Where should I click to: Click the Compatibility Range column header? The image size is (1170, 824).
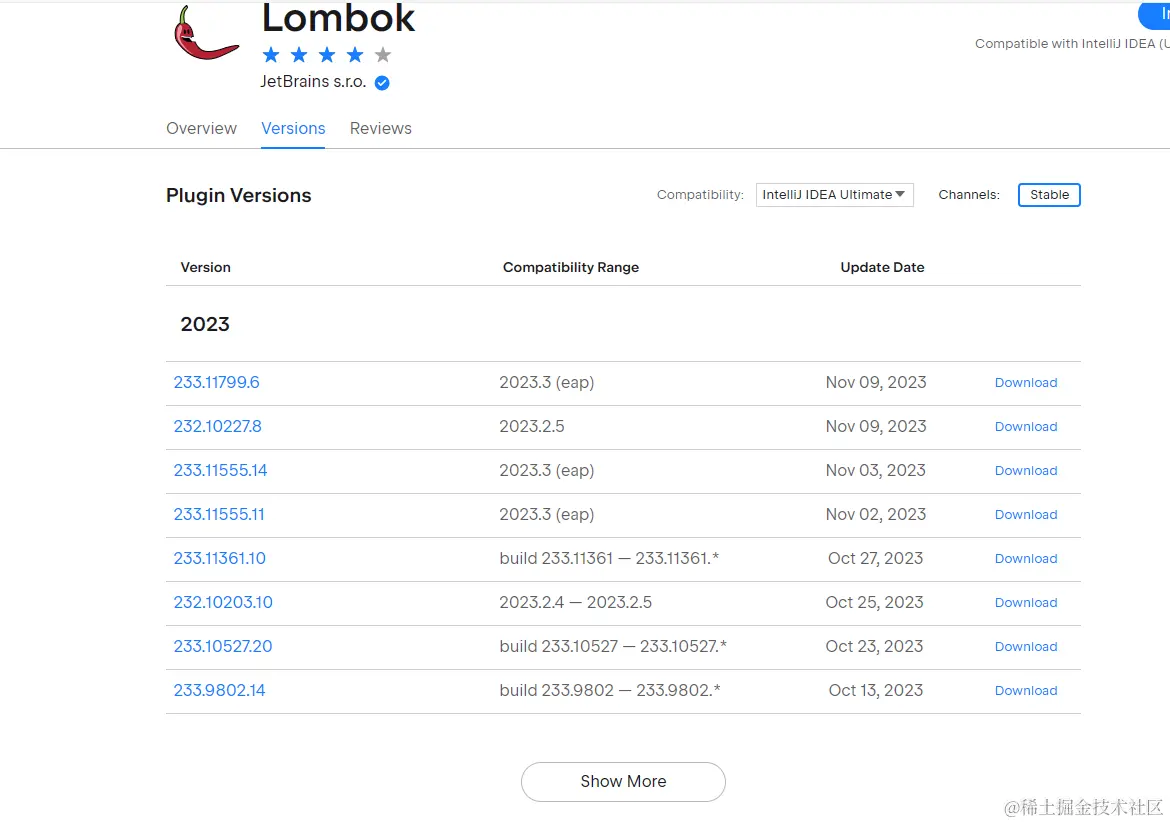tap(571, 267)
